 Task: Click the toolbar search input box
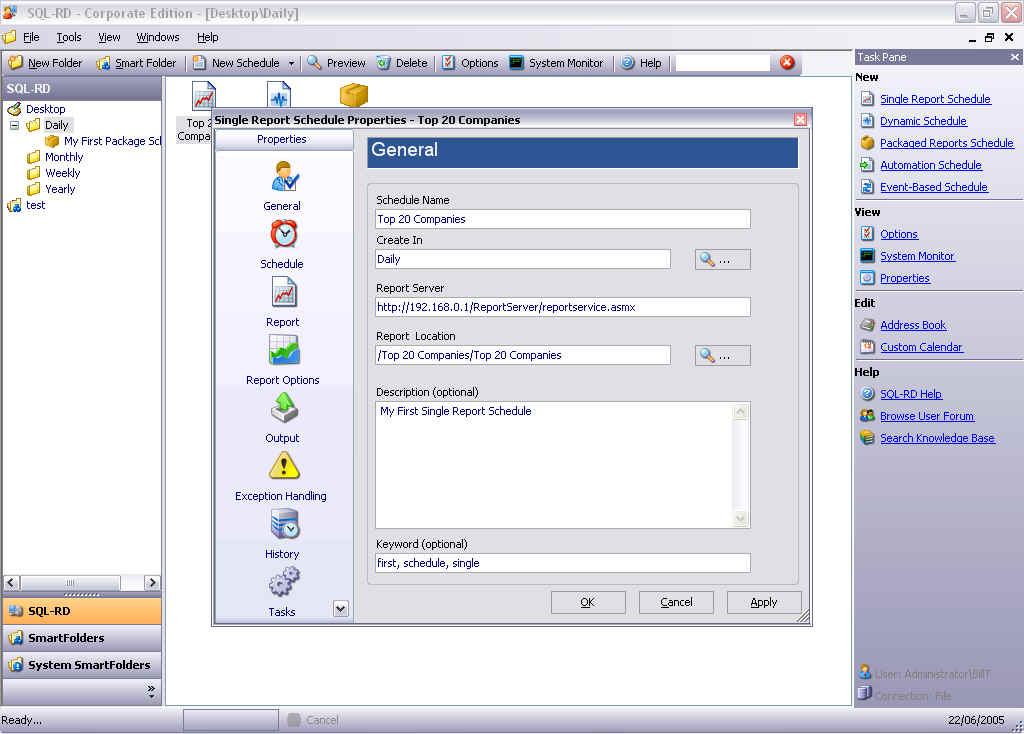pyautogui.click(x=723, y=63)
